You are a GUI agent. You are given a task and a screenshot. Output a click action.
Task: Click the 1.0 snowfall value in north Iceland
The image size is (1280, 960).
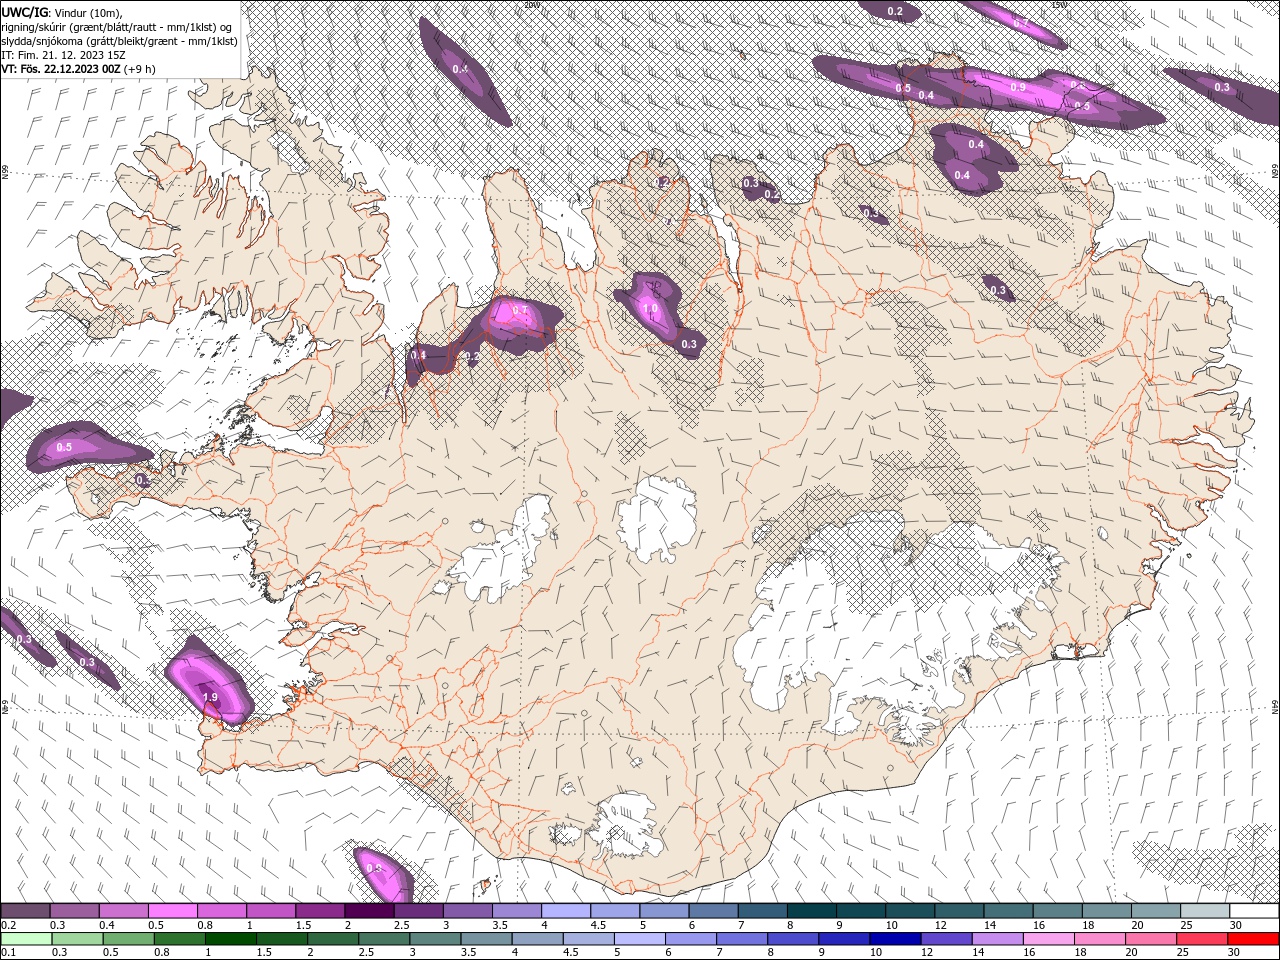(650, 309)
